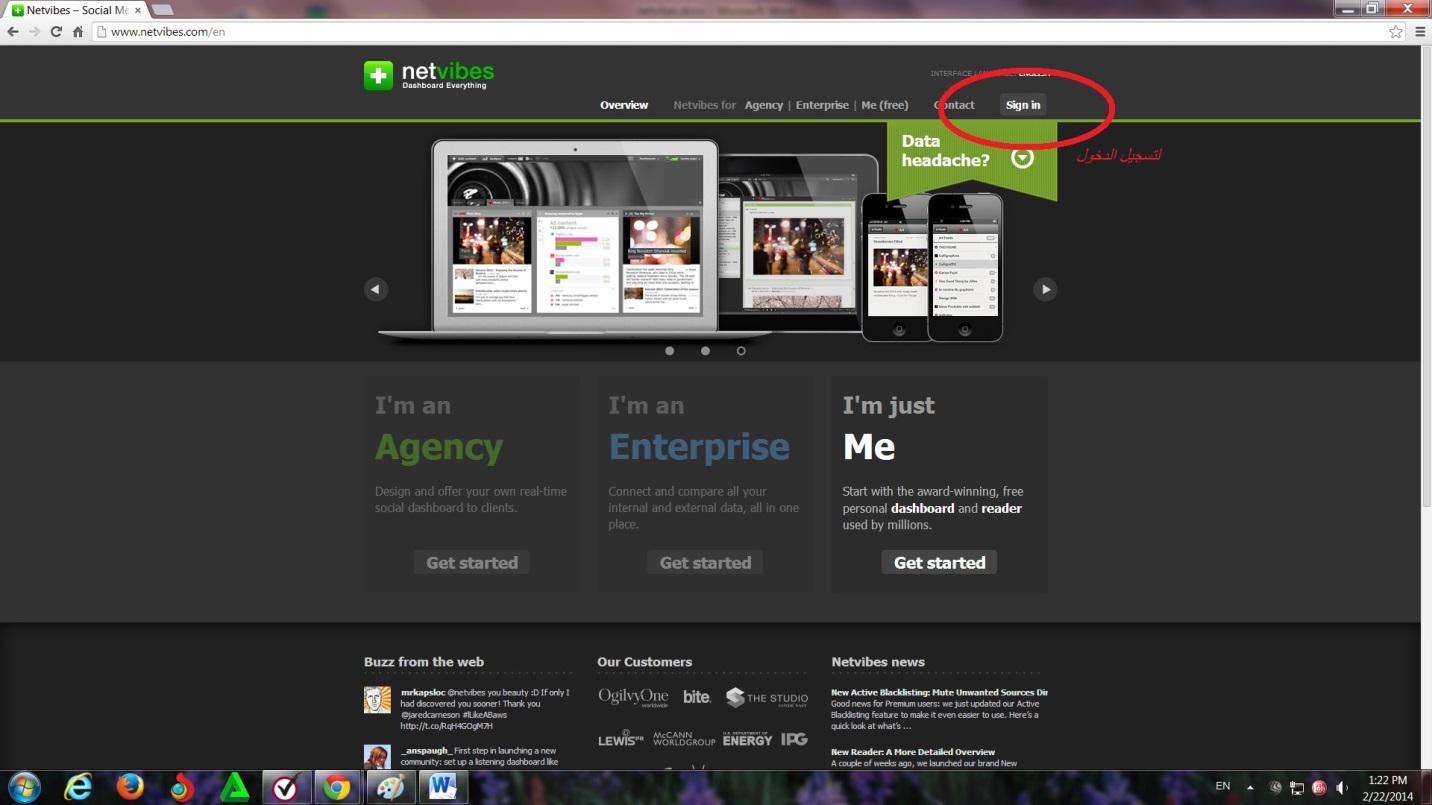Image resolution: width=1432 pixels, height=805 pixels.
Task: Click the browser forward arrow
Action: tap(34, 32)
